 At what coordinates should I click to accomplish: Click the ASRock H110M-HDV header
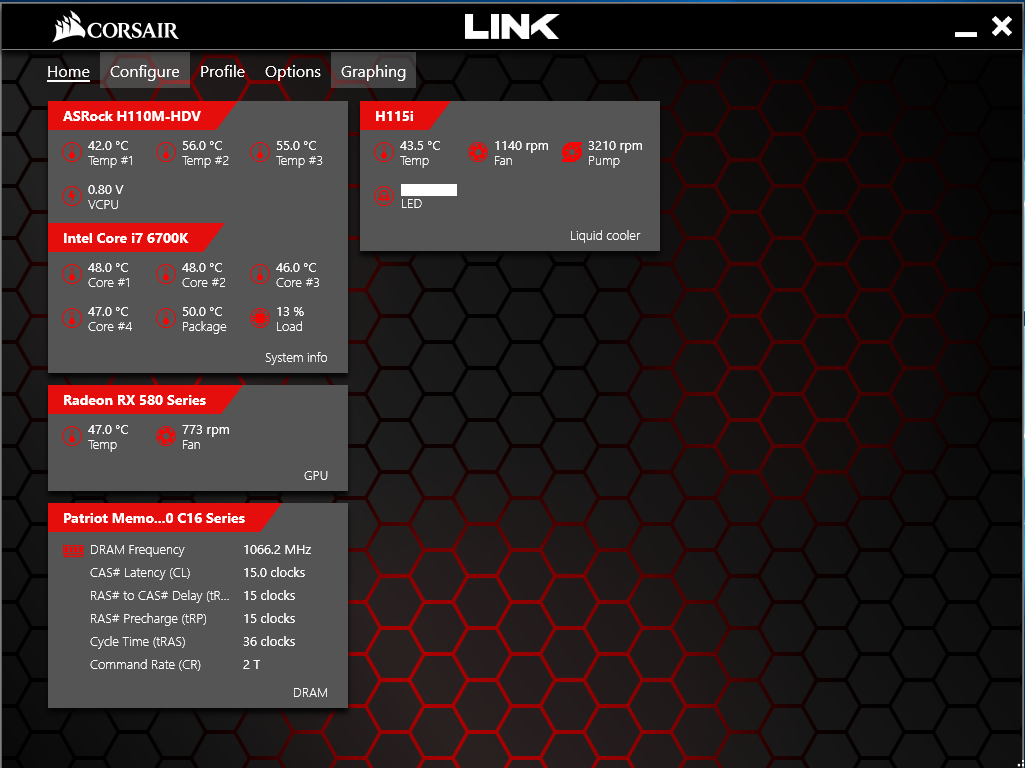point(132,116)
